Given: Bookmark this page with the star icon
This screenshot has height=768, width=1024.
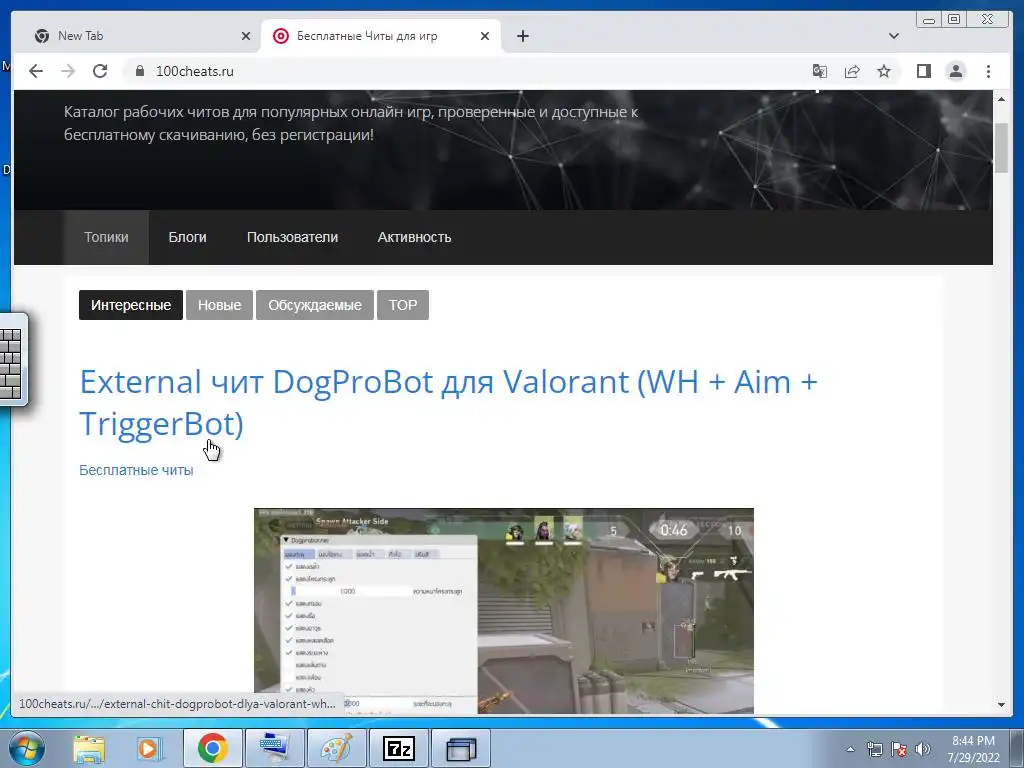Looking at the screenshot, I should [x=884, y=71].
